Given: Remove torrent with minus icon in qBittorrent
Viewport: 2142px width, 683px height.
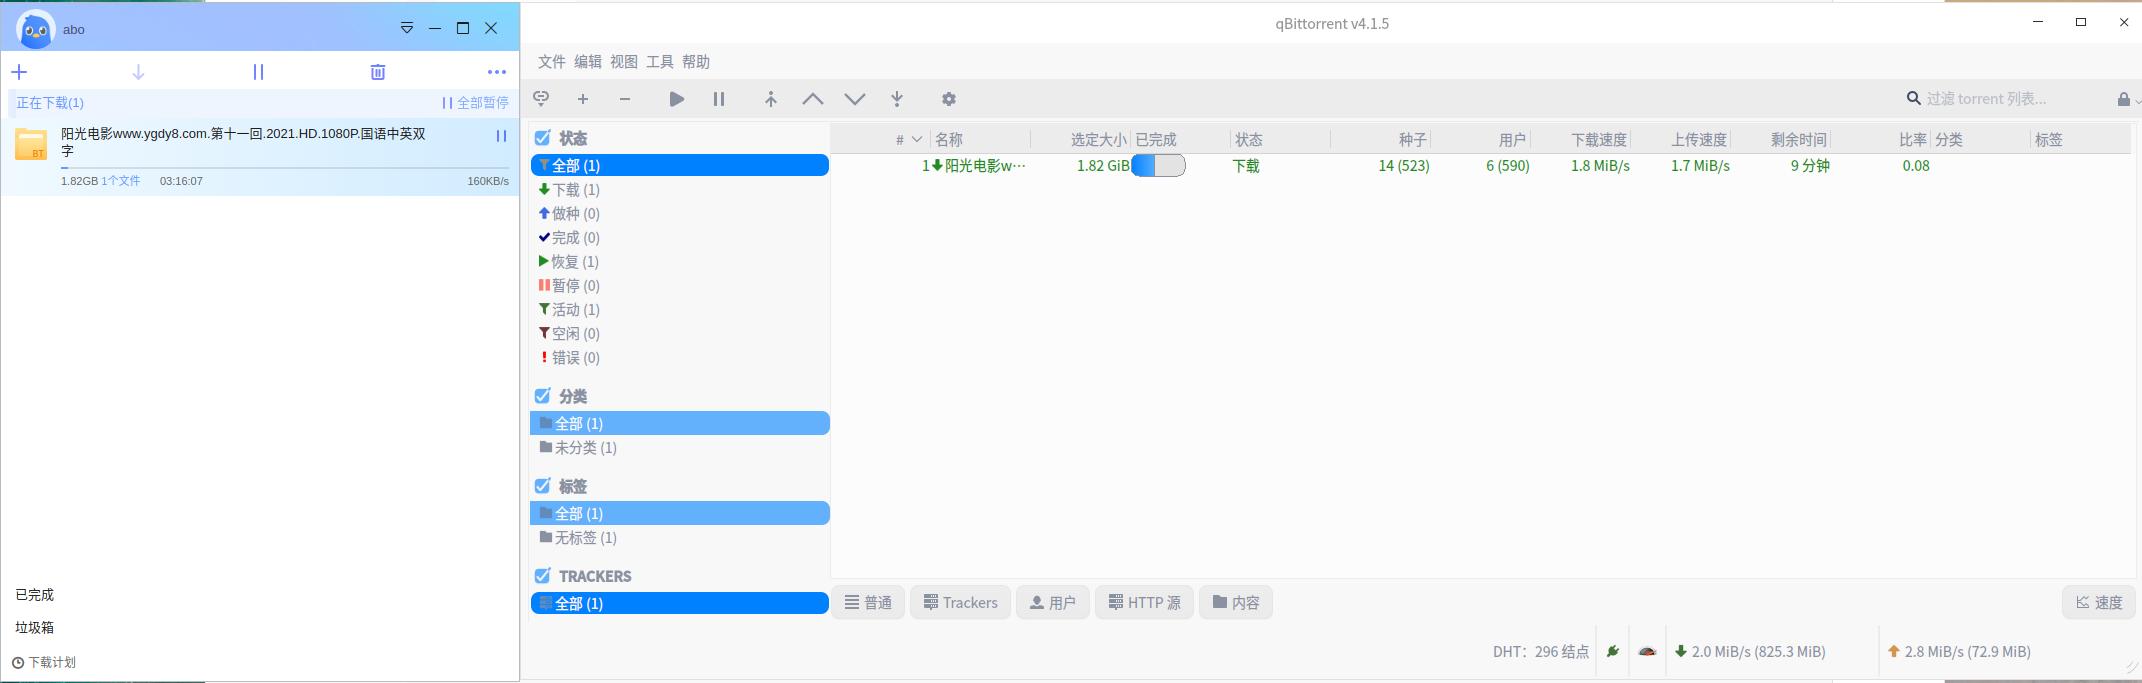Looking at the screenshot, I should (625, 99).
